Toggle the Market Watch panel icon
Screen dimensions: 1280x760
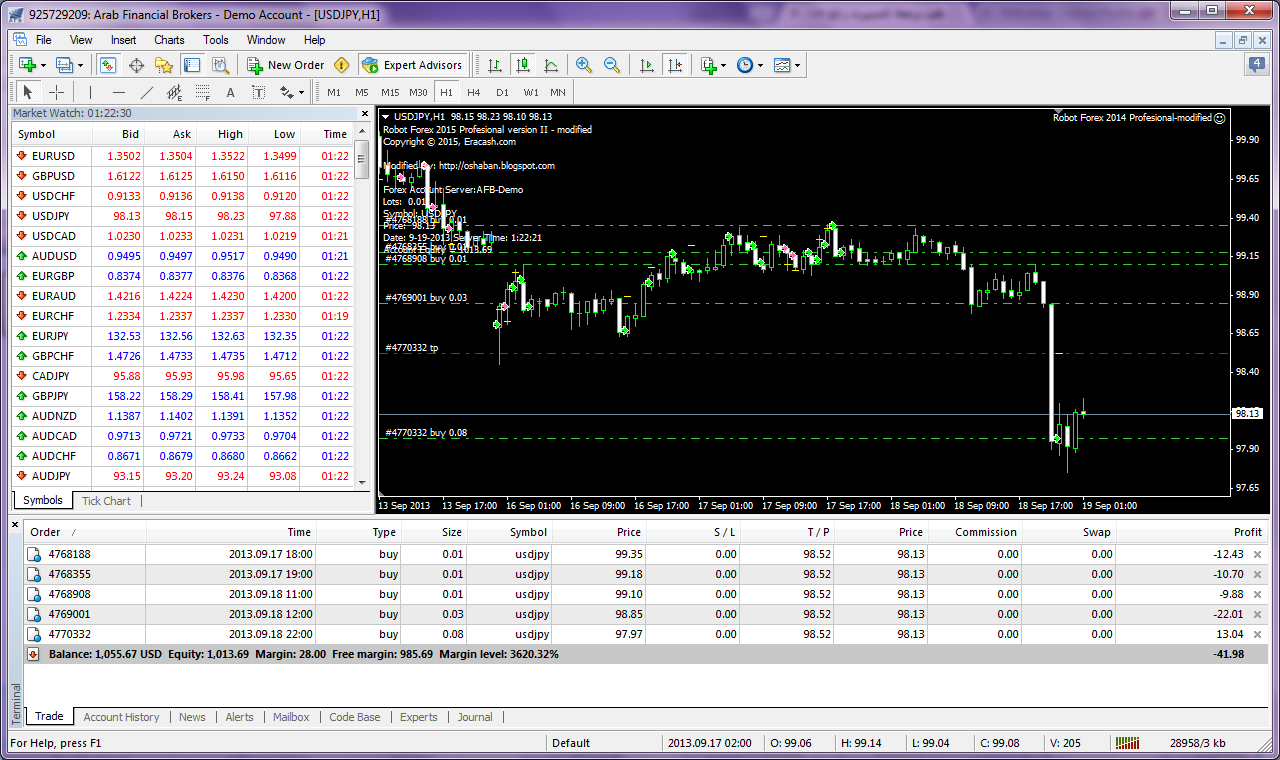(x=108, y=65)
